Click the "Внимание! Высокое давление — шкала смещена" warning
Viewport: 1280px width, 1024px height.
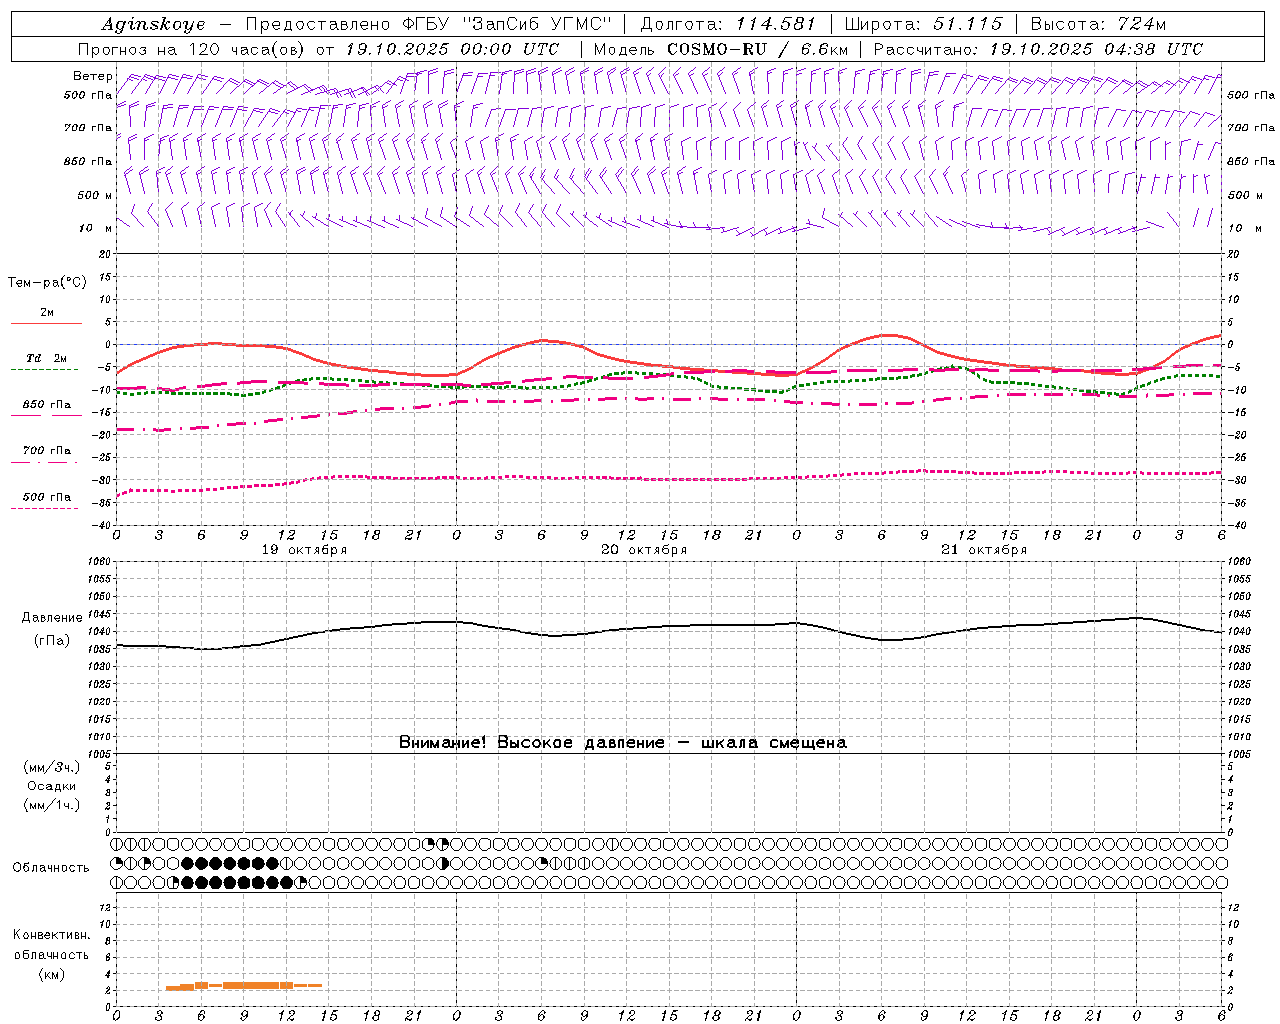tap(622, 742)
